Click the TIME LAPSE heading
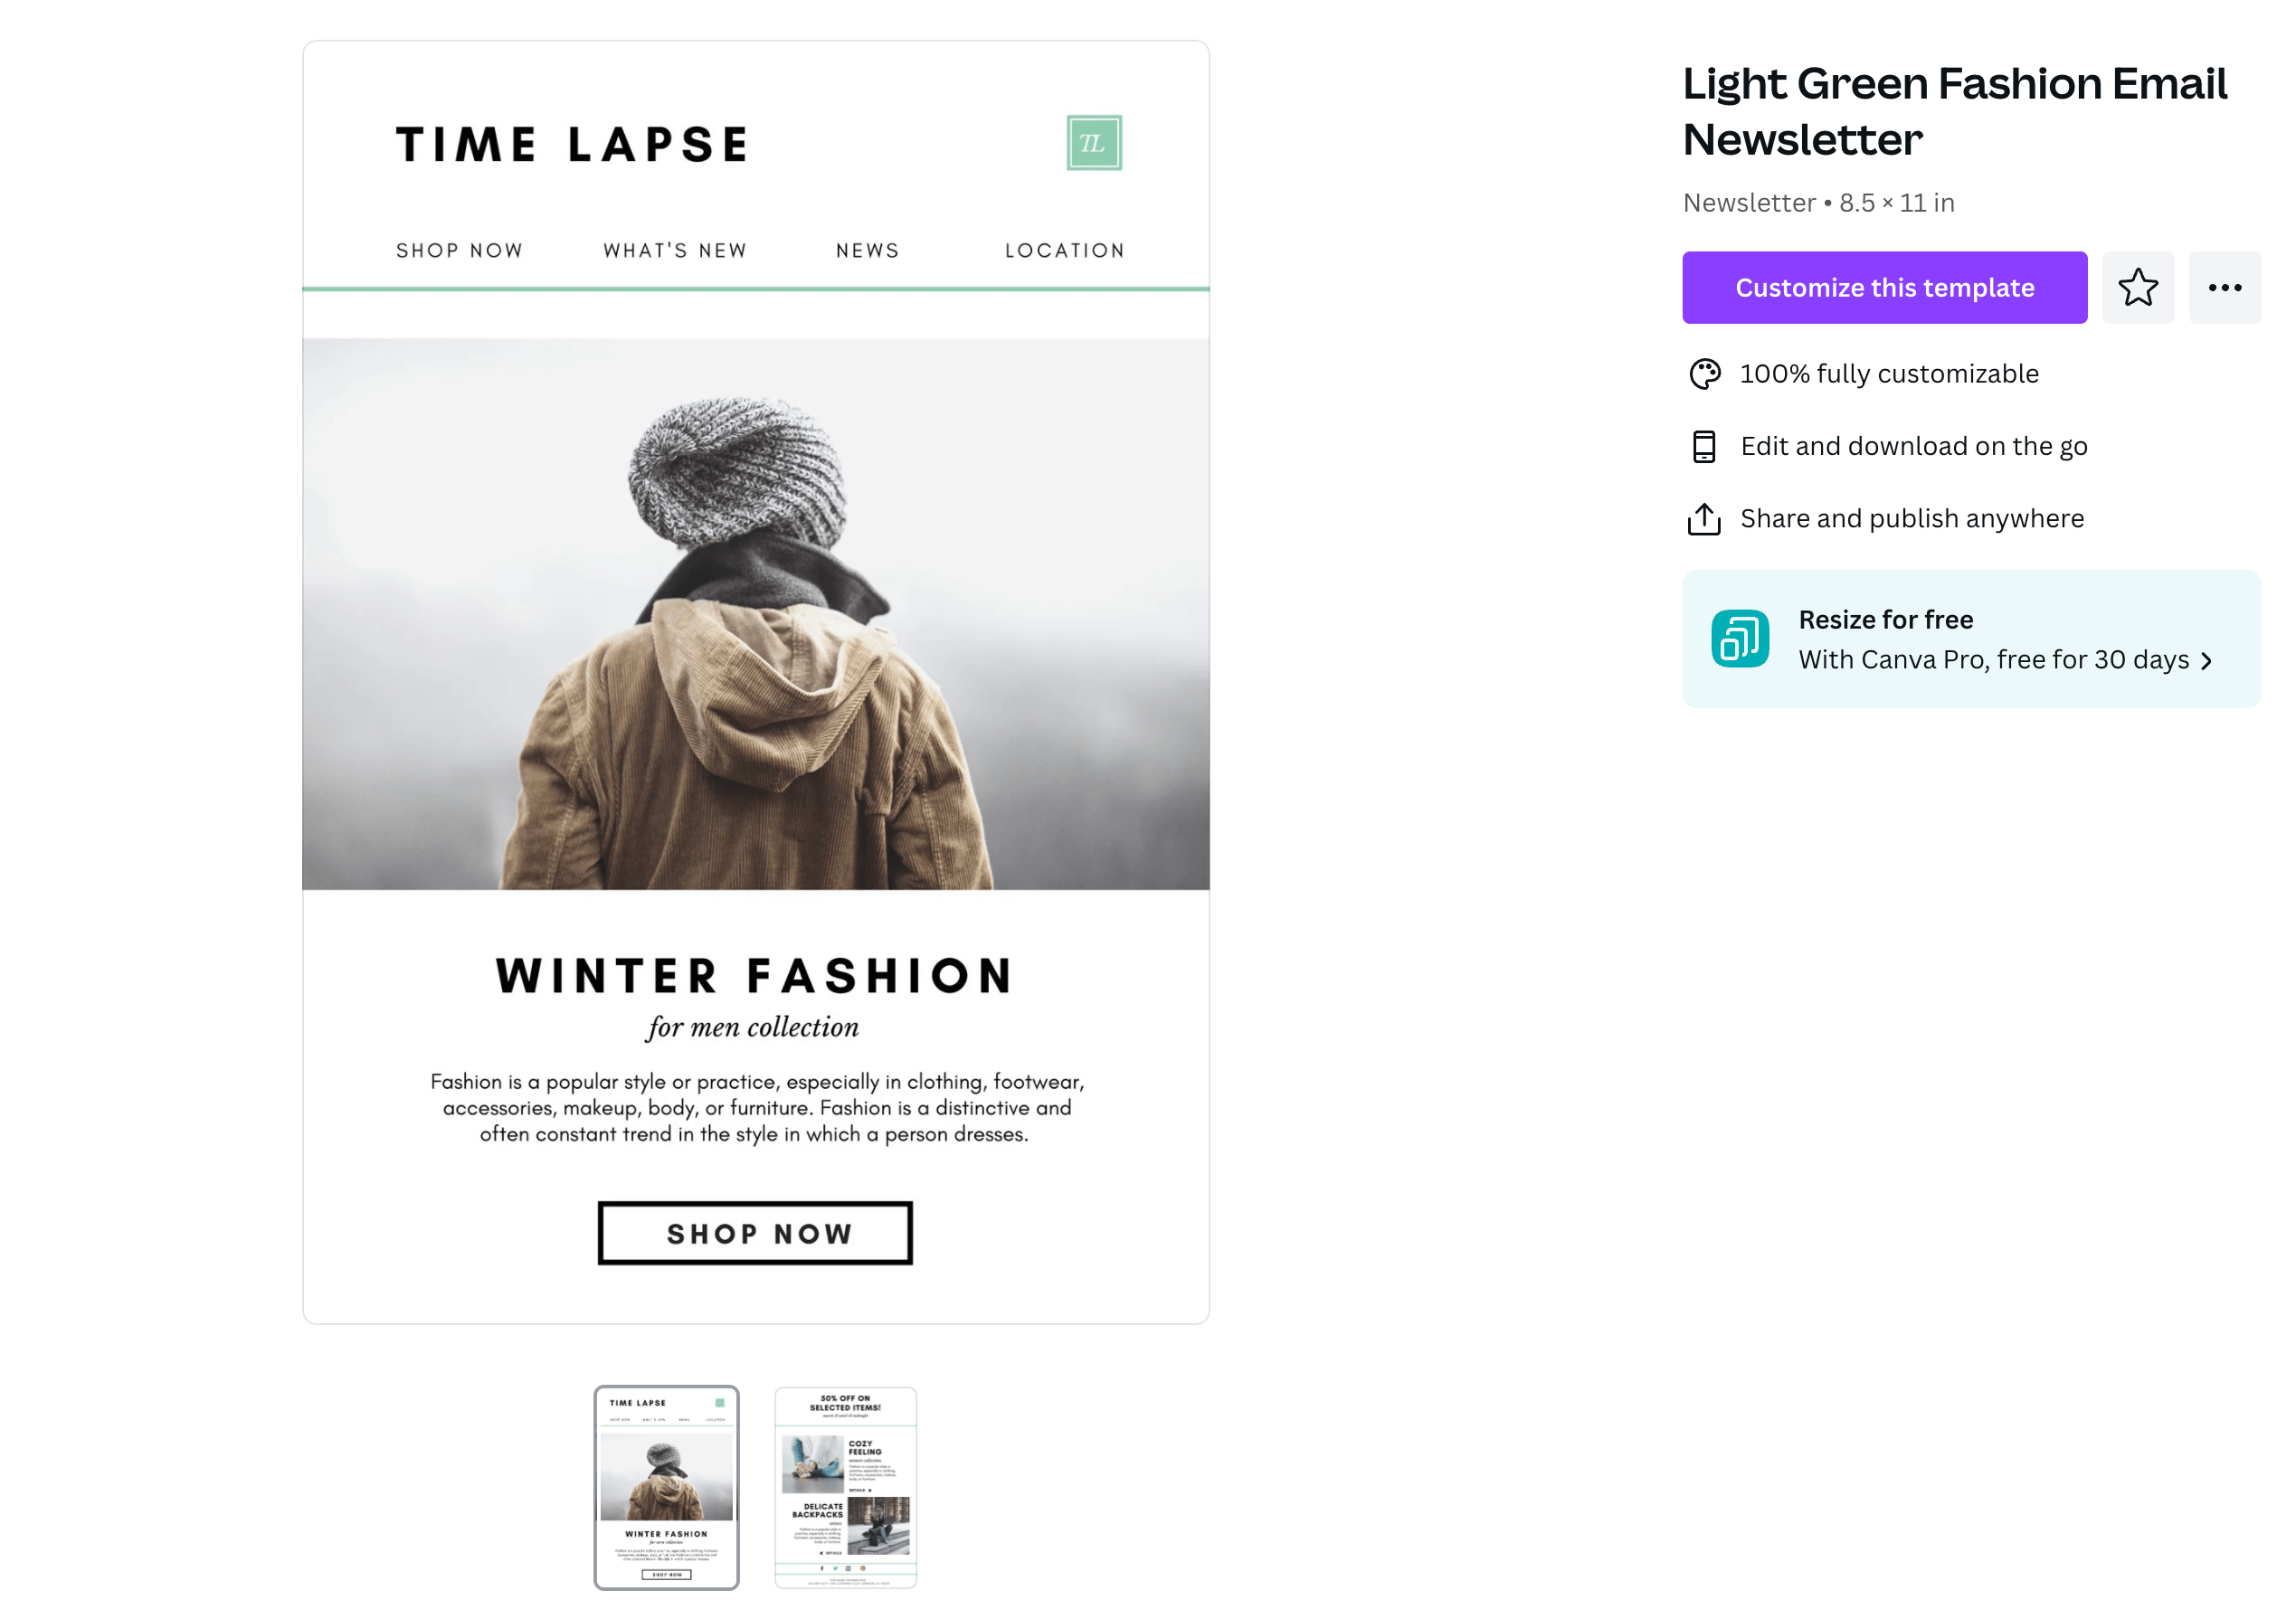 [x=571, y=145]
